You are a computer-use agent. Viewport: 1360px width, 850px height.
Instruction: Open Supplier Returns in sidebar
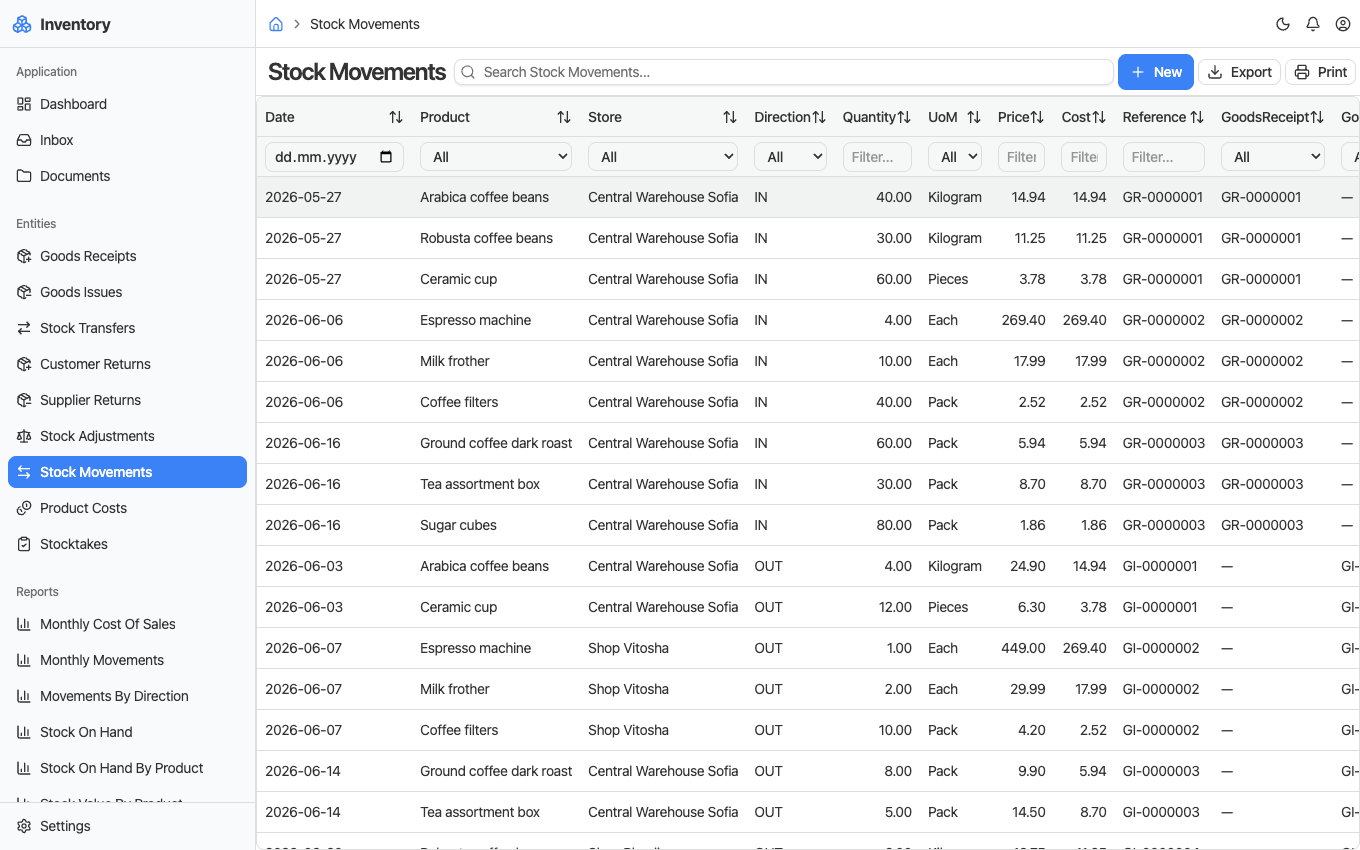(127, 400)
